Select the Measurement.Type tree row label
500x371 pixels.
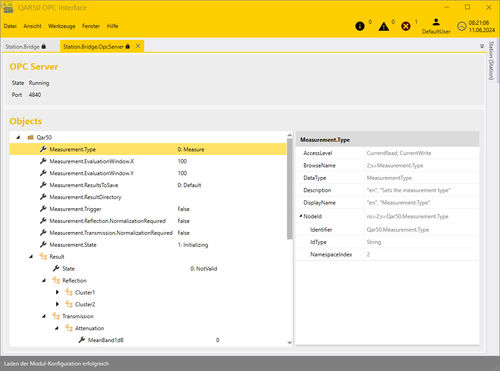(73, 149)
